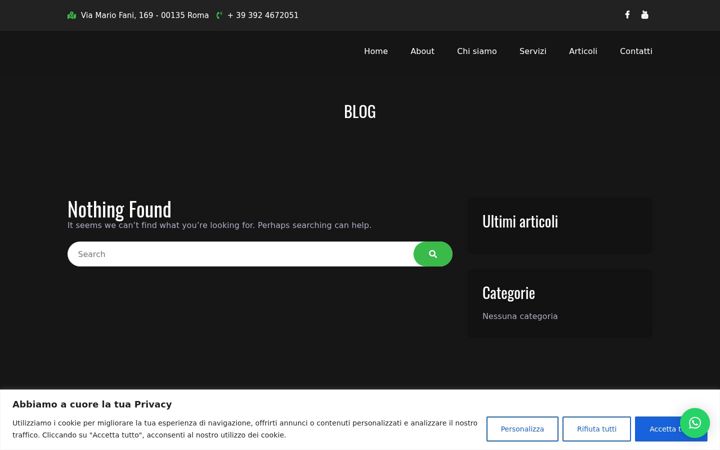Click the Nothing Found heading
Screen dimensions: 720x450
tap(119, 209)
